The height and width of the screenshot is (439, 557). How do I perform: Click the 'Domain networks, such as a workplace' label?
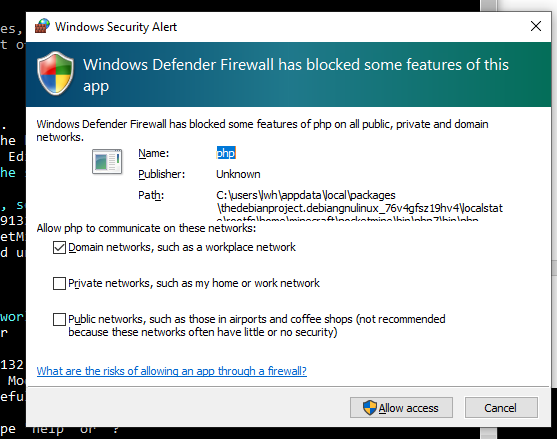(x=182, y=247)
